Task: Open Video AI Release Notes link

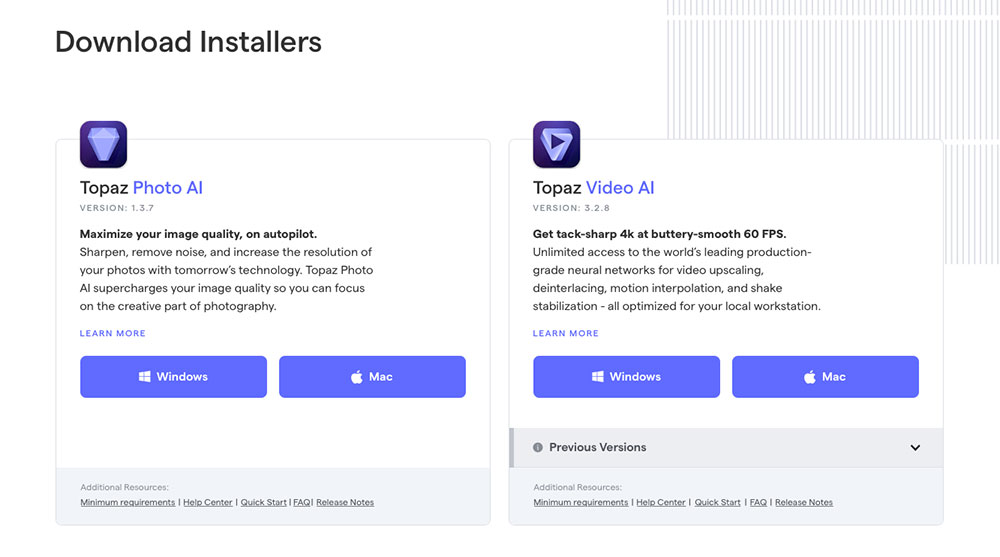Action: click(x=804, y=502)
